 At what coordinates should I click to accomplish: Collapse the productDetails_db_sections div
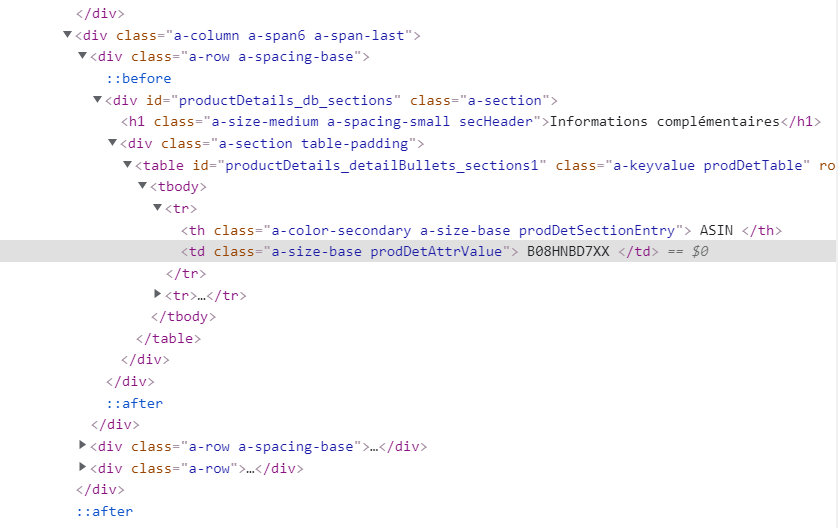[x=97, y=99]
